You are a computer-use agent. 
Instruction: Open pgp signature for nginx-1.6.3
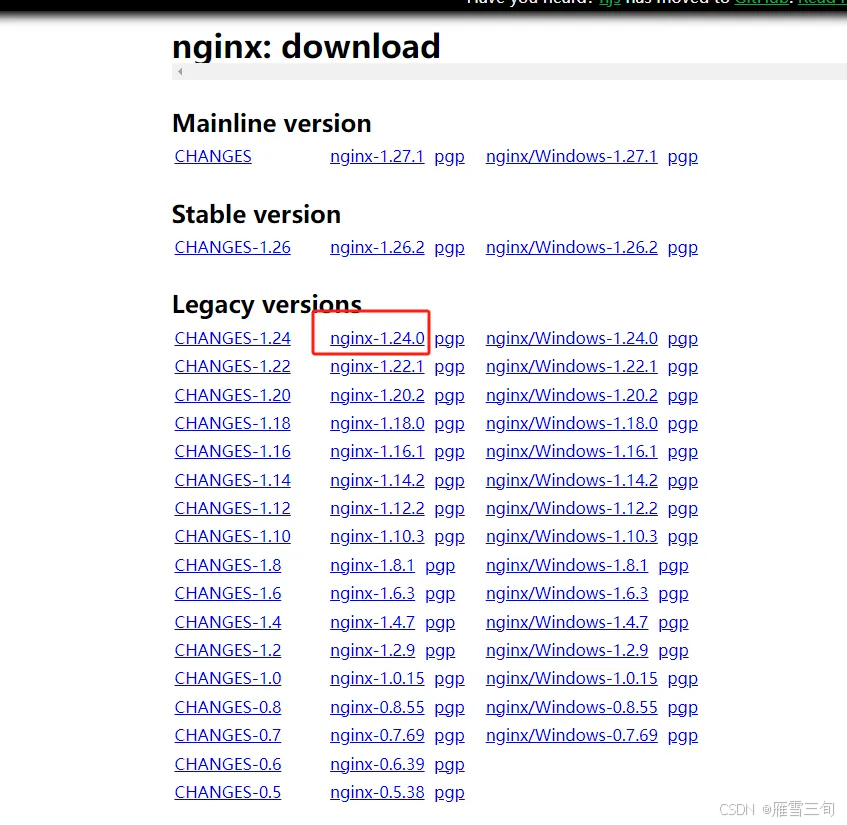click(x=440, y=594)
